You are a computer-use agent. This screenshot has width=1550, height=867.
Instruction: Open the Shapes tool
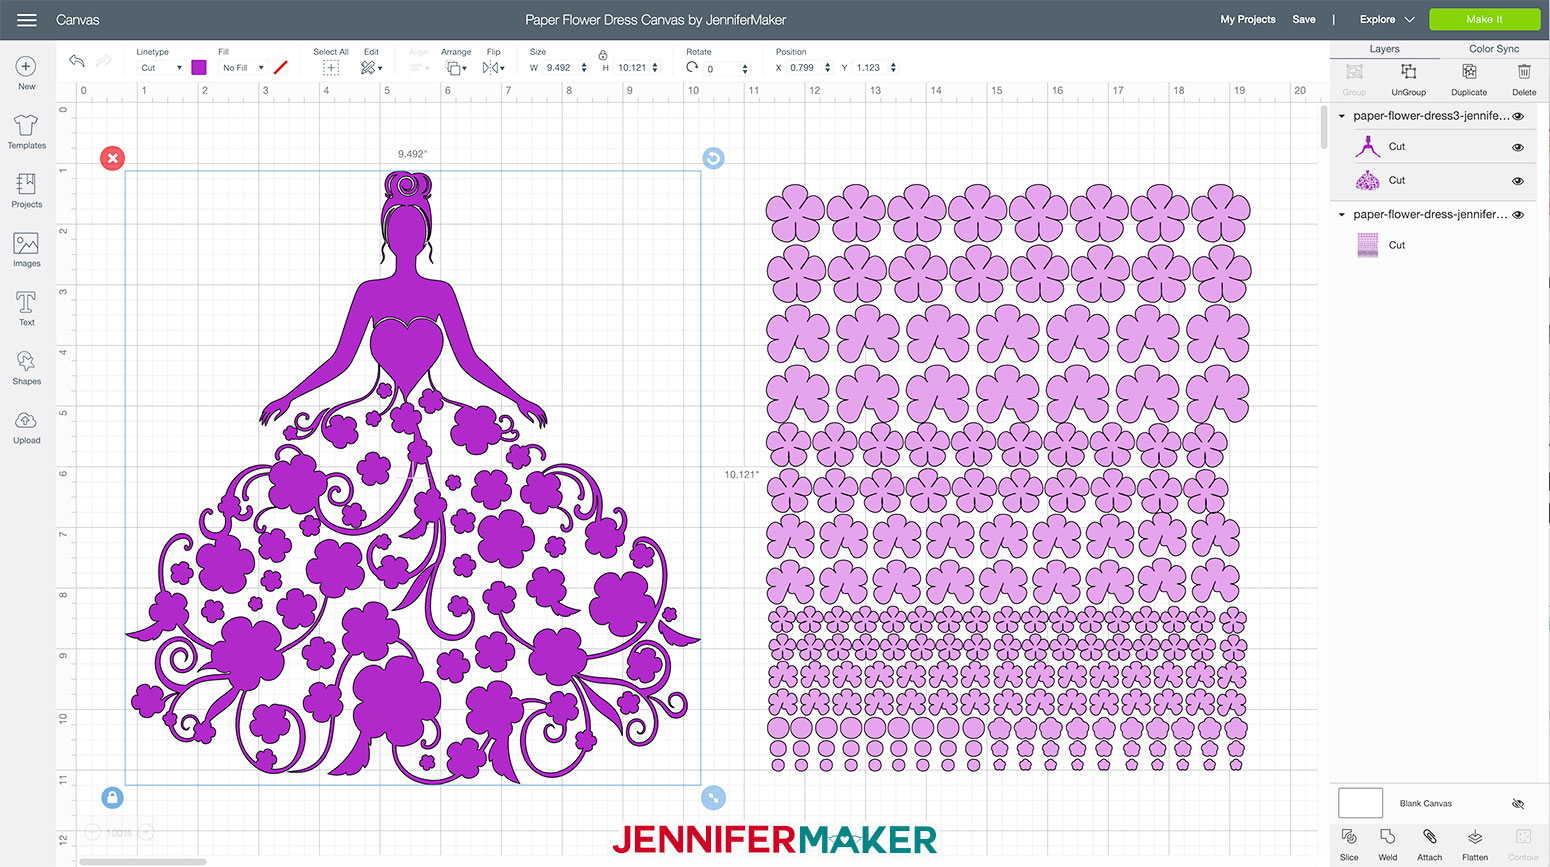(26, 361)
